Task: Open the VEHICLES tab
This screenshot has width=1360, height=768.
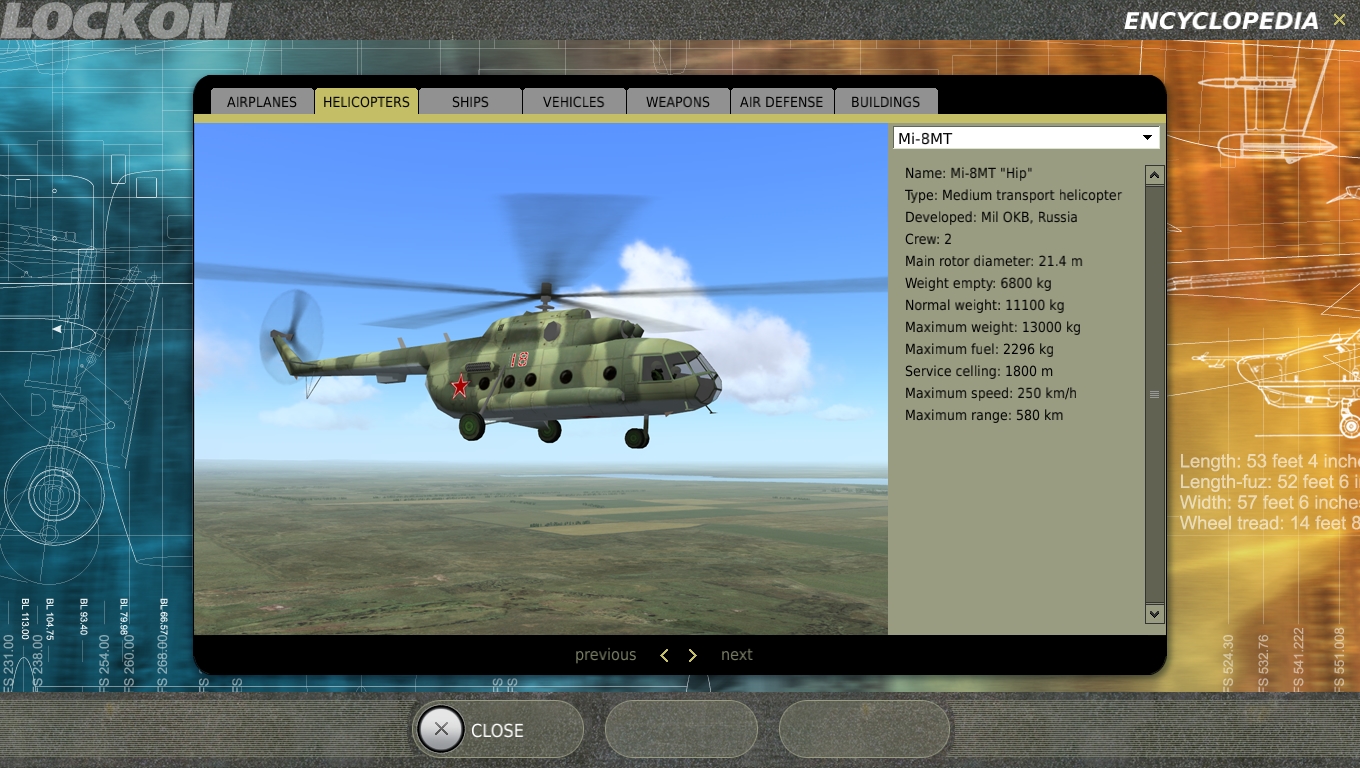Action: (574, 102)
